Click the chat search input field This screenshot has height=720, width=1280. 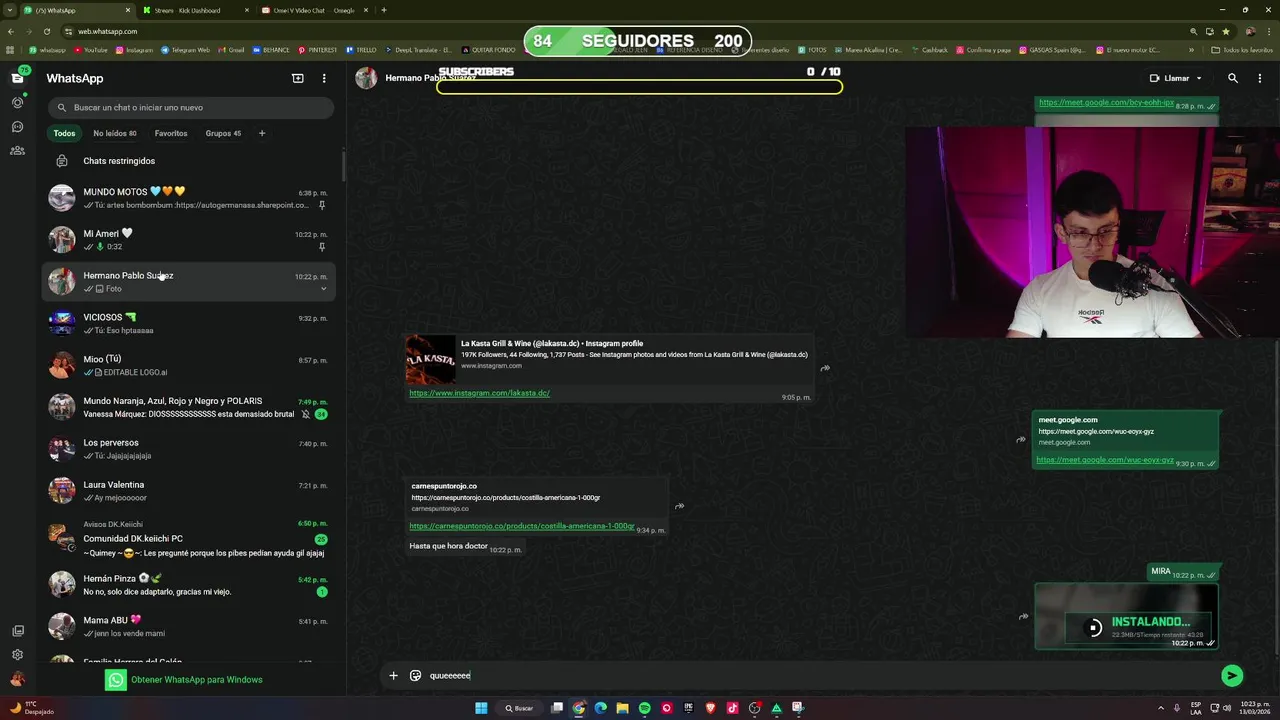tap(190, 107)
